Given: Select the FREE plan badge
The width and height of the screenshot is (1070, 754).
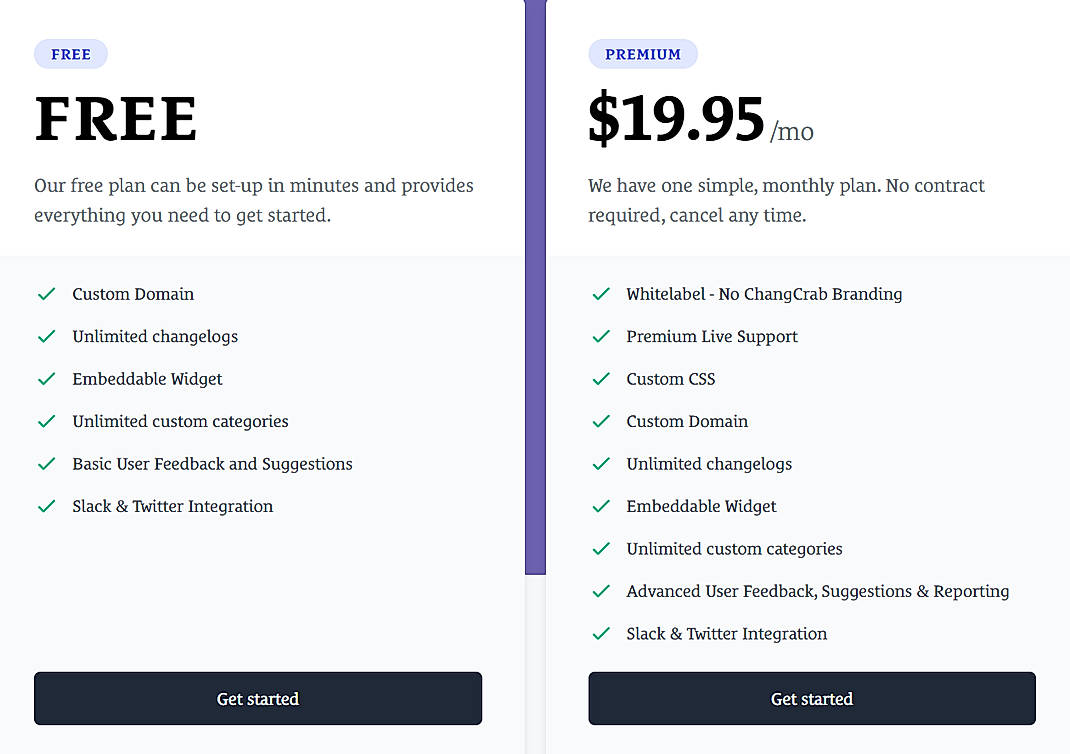Looking at the screenshot, I should (70, 54).
